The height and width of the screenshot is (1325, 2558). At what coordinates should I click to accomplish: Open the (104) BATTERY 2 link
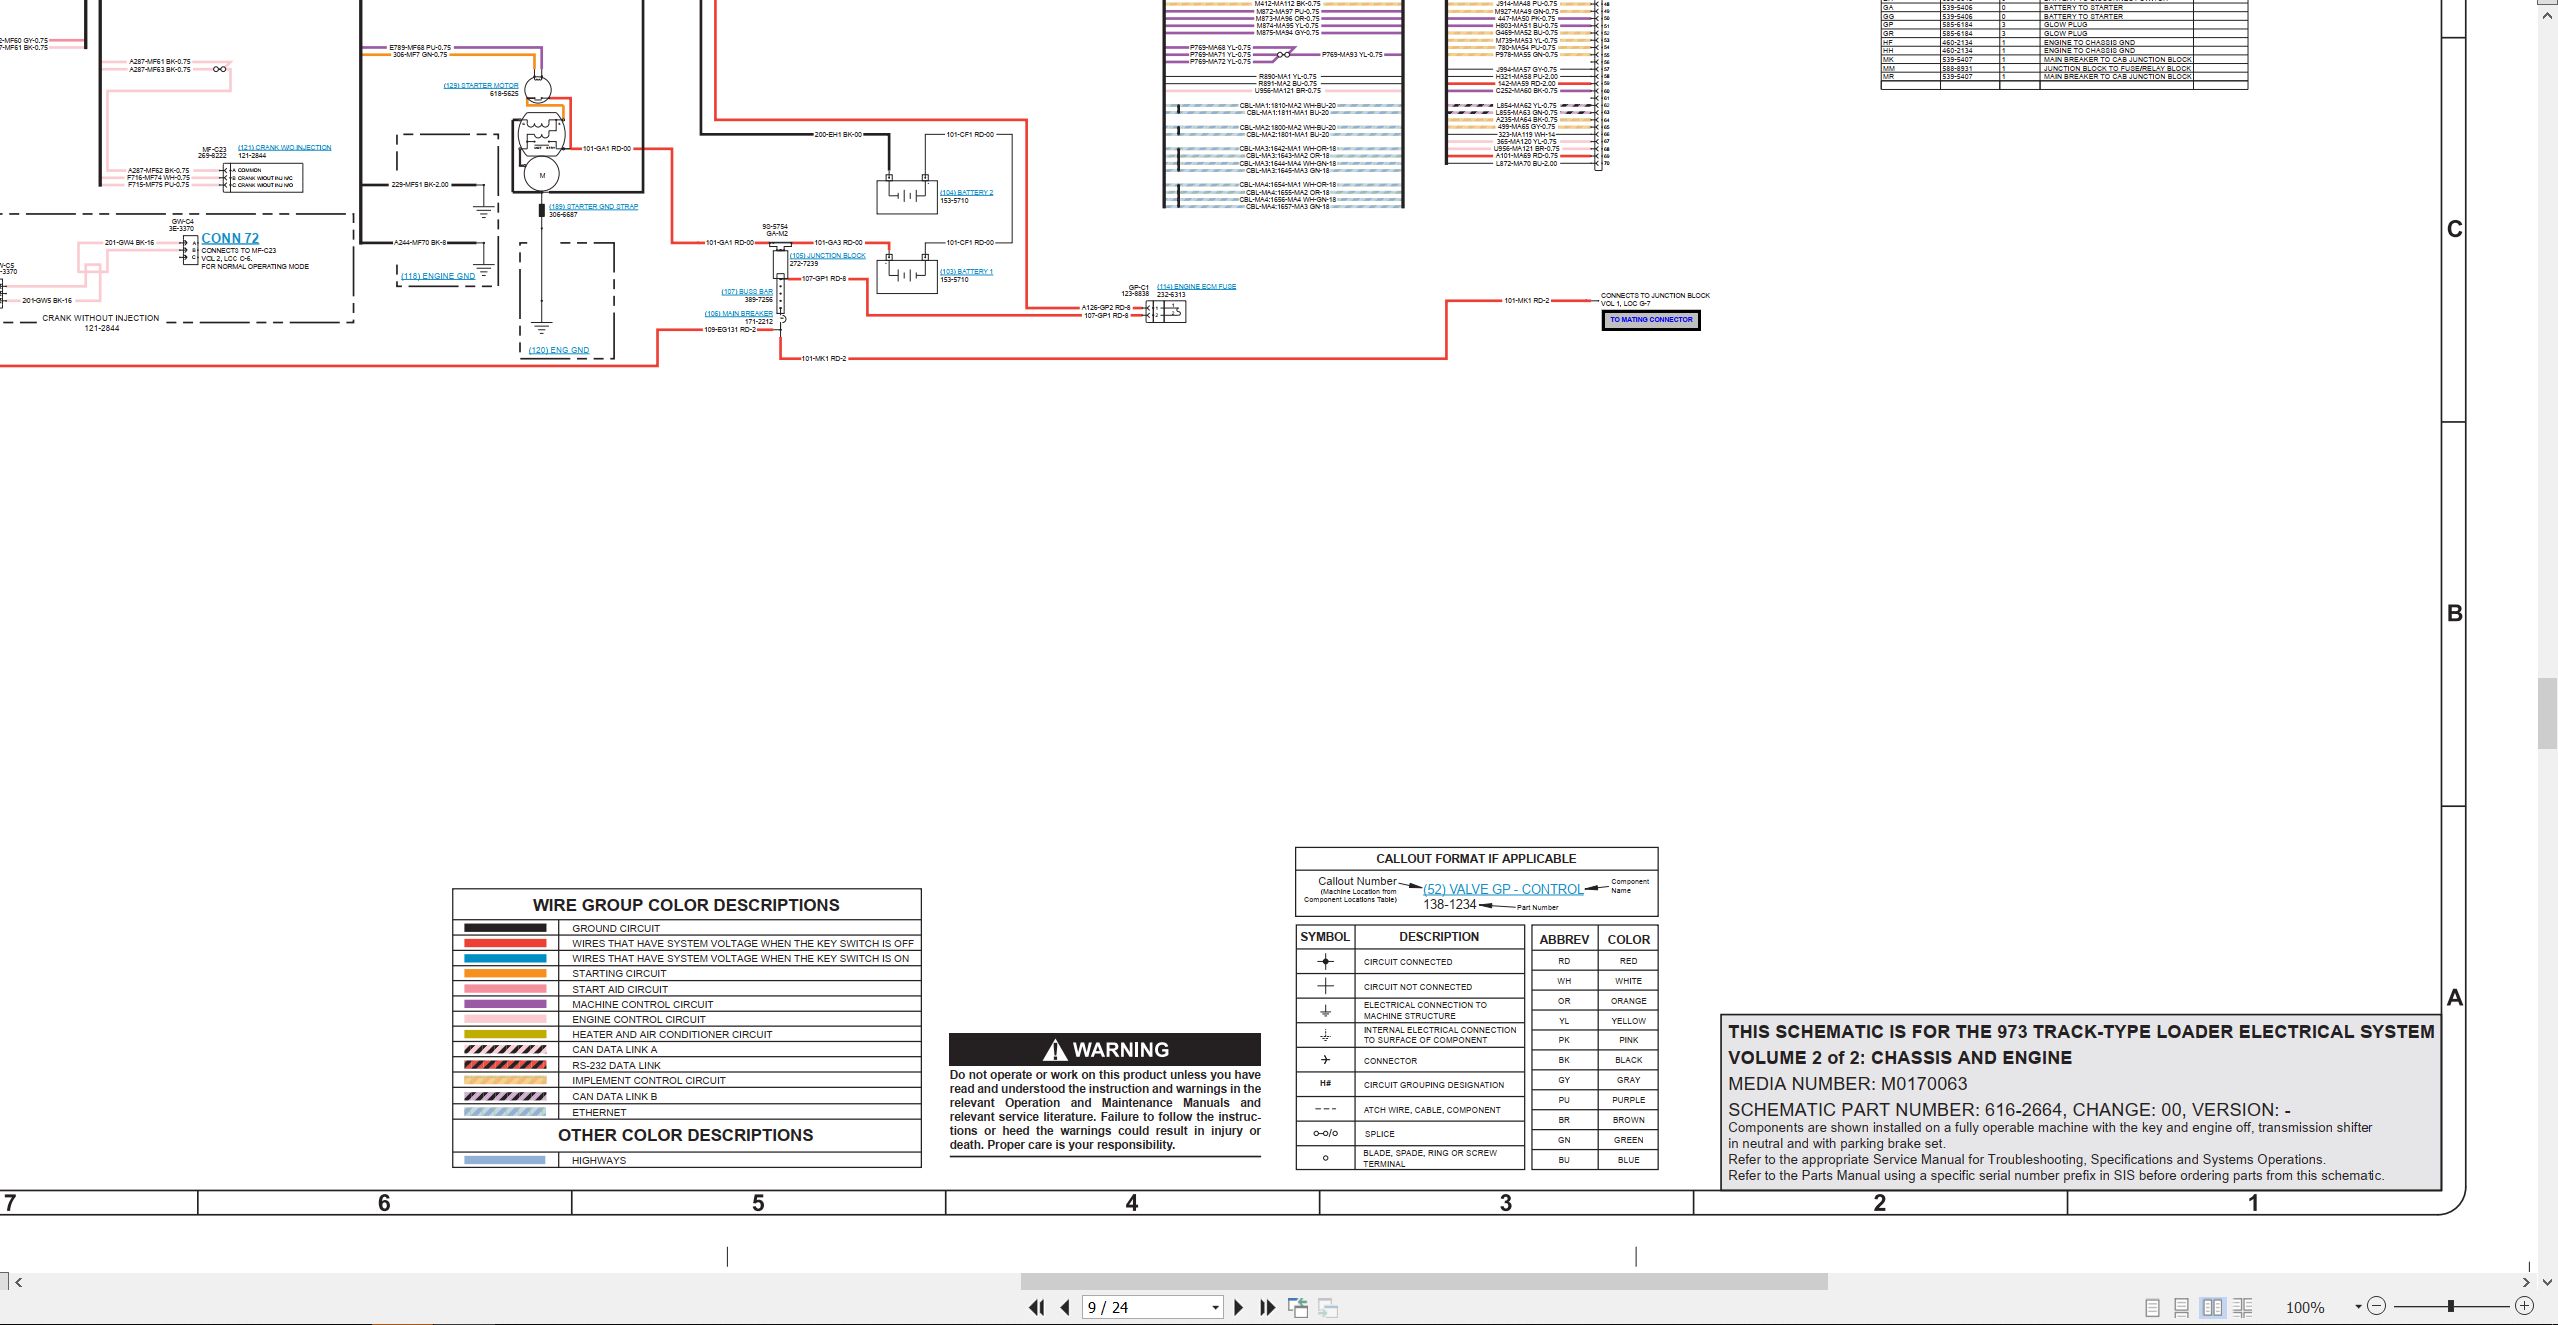966,193
